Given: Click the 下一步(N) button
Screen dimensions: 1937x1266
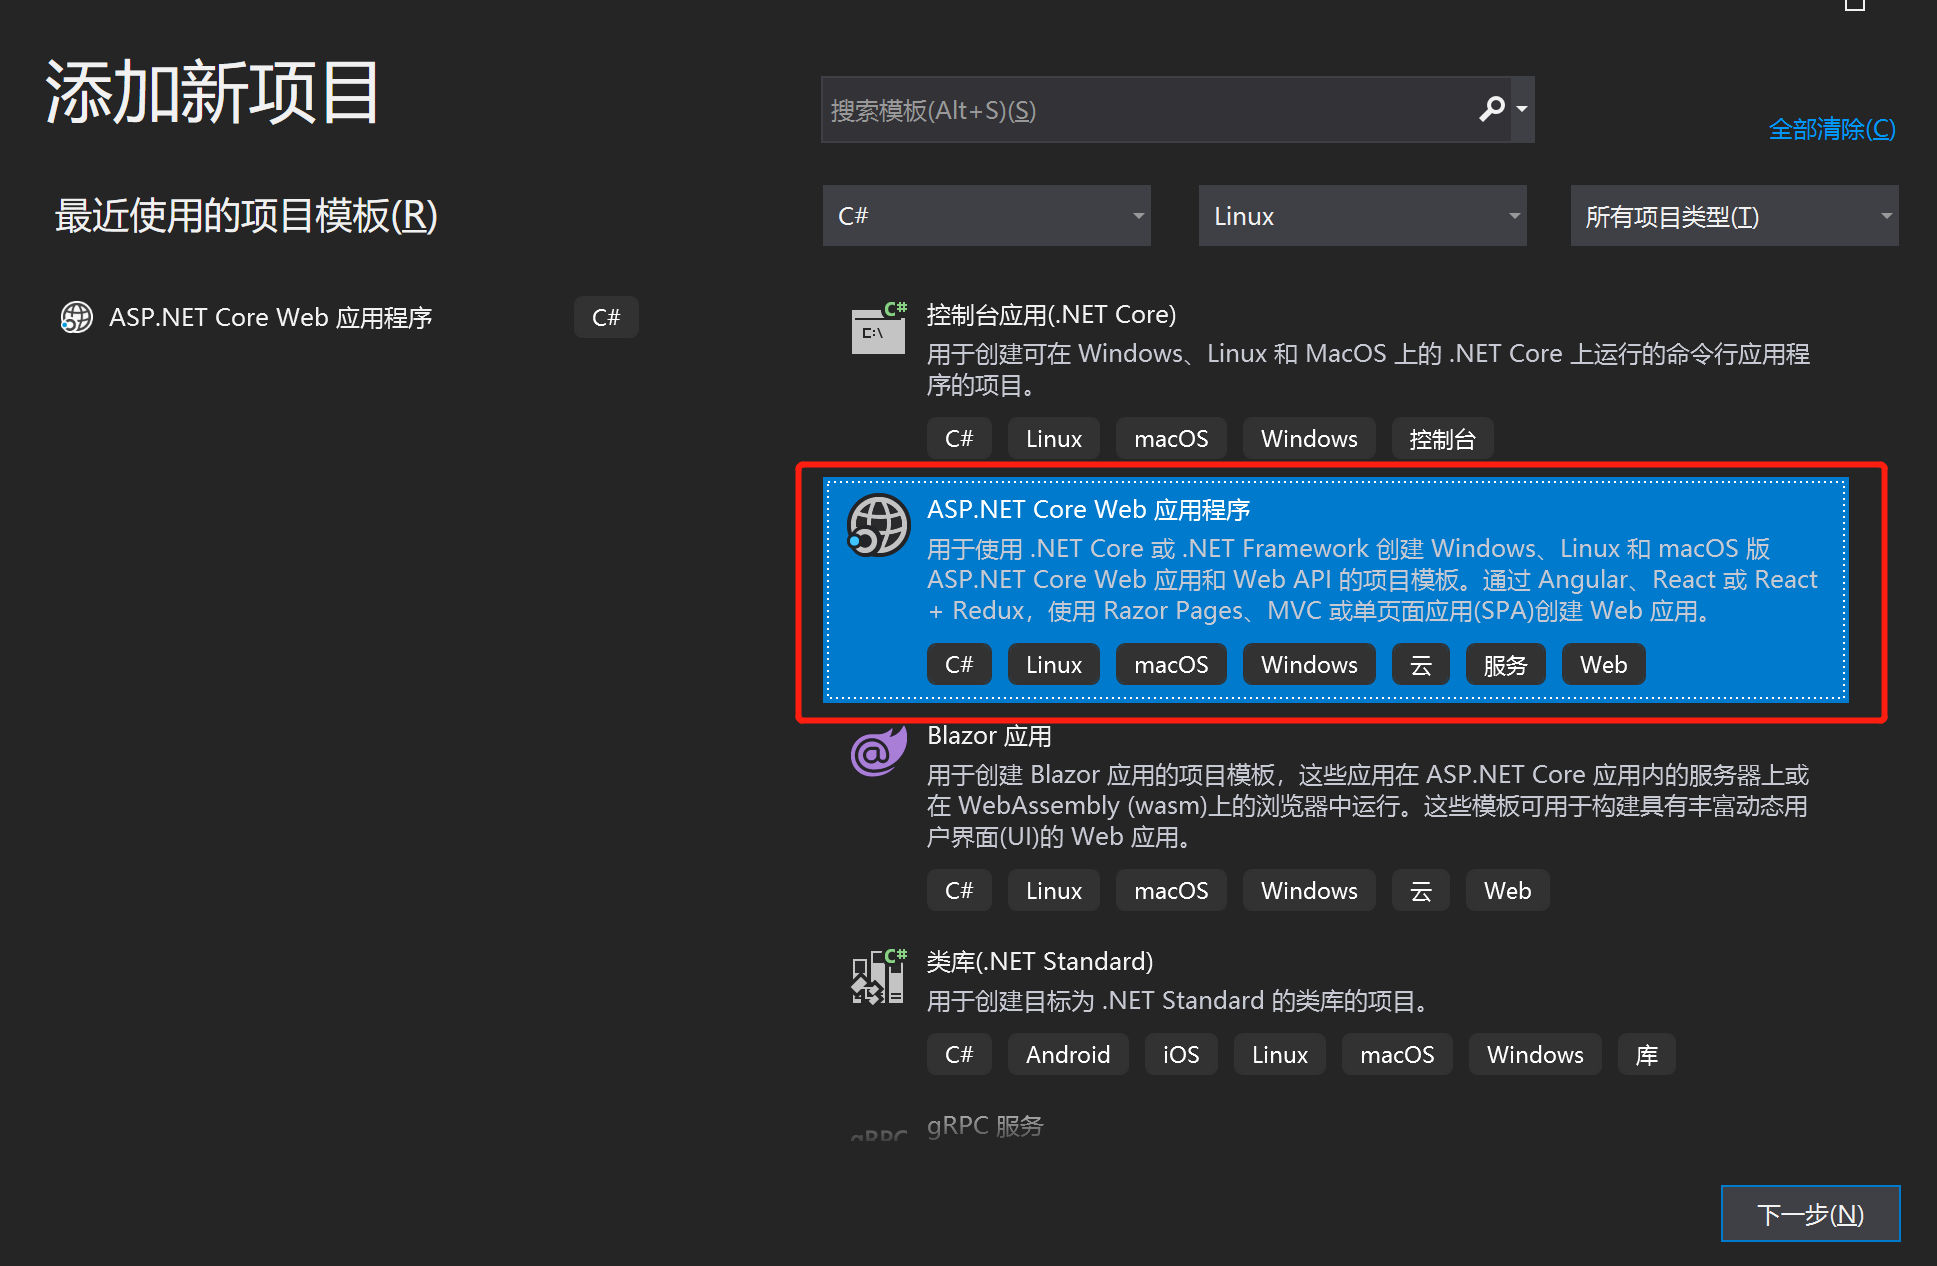Looking at the screenshot, I should pos(1810,1214).
